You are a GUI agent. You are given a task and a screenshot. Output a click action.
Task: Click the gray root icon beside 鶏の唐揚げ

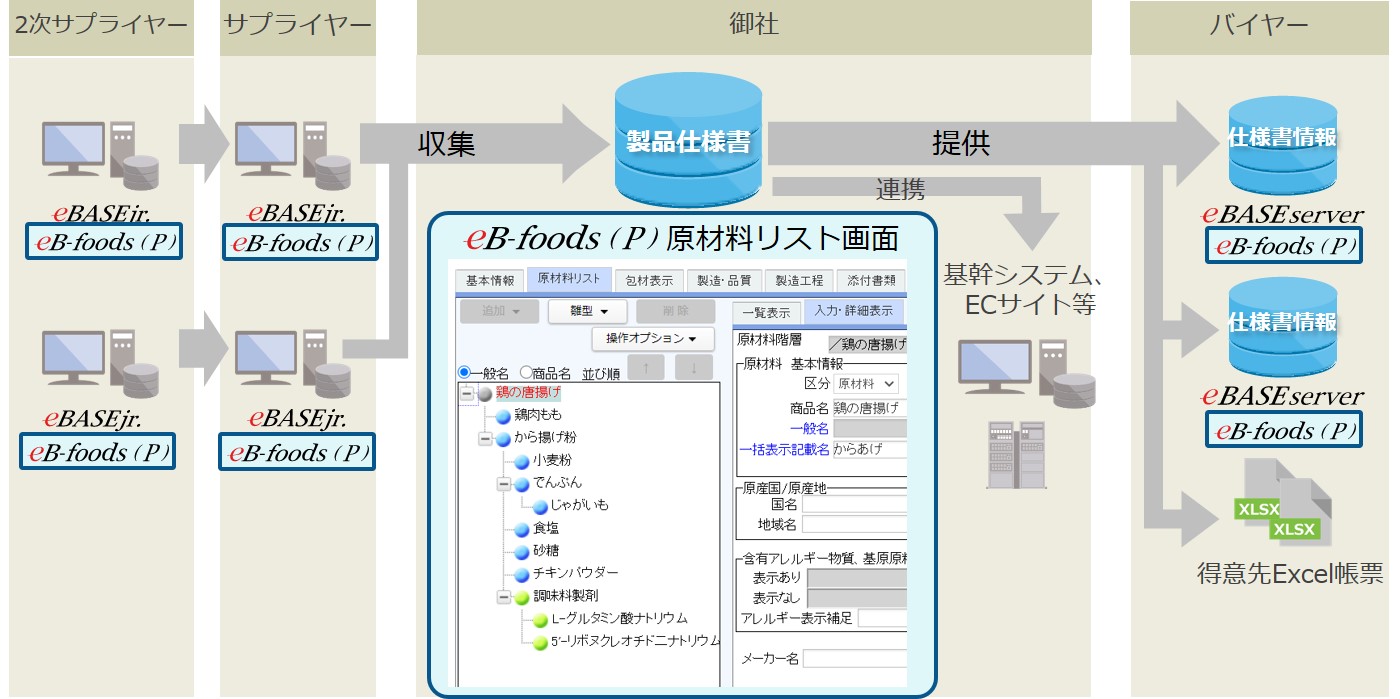coord(485,393)
